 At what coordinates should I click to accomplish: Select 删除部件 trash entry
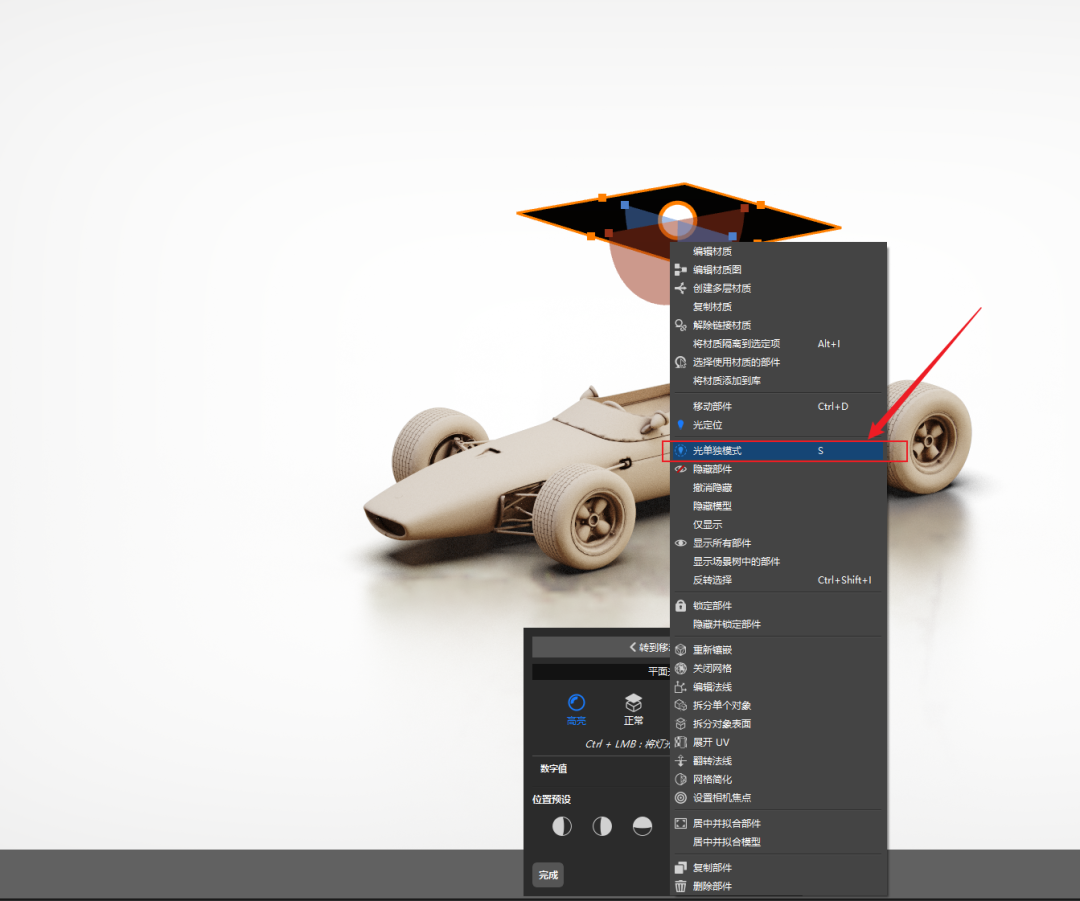pos(778,887)
